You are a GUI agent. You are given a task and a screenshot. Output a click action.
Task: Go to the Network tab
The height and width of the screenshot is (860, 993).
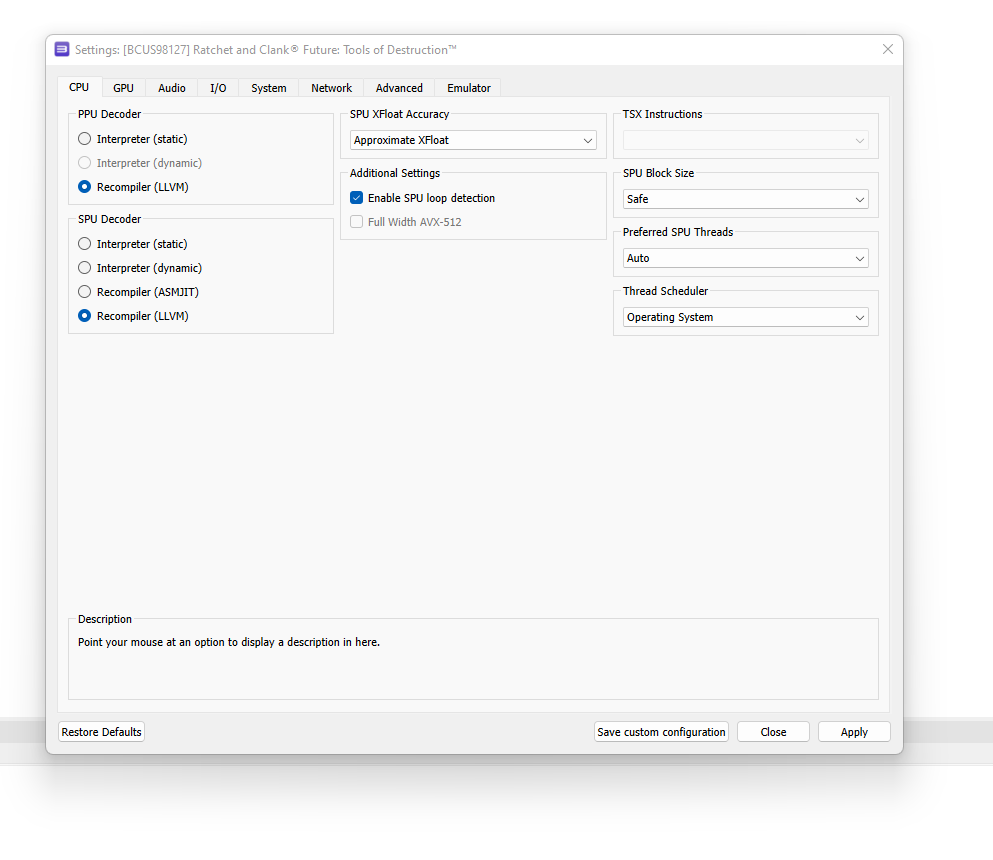coord(330,88)
